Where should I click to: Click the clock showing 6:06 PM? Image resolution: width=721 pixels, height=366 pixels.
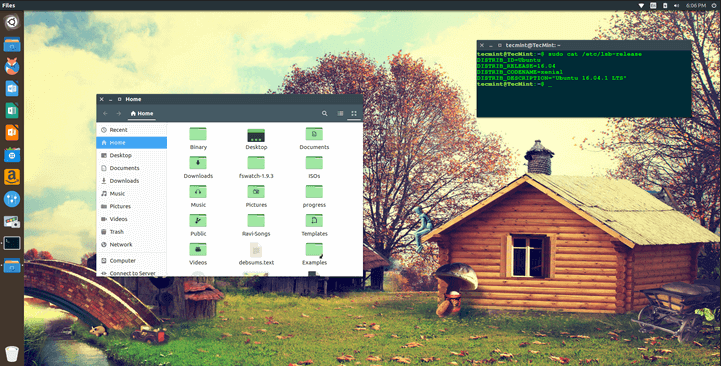696,6
